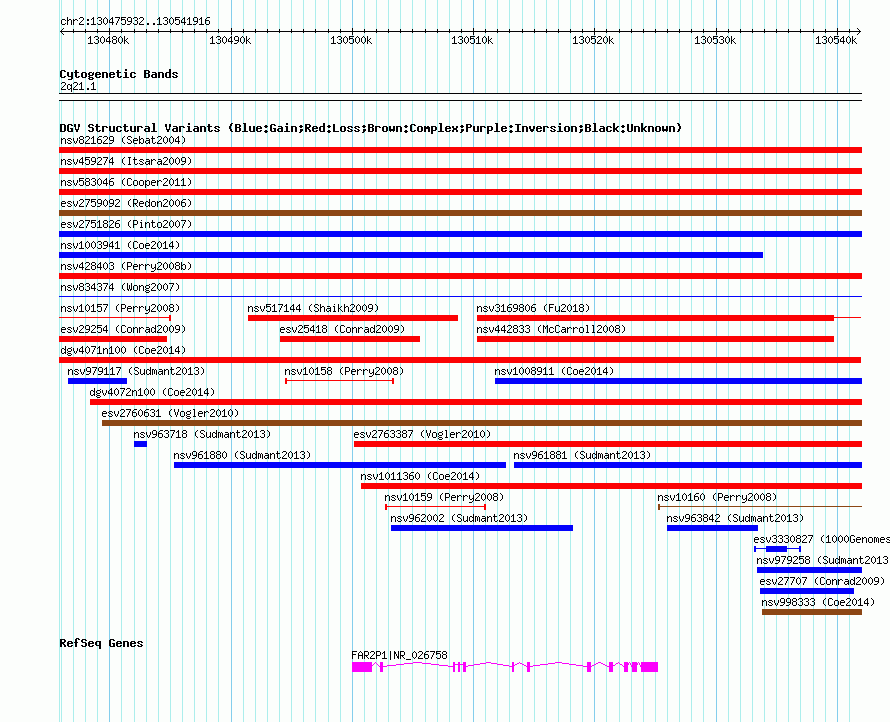Open nsv979258 (Sudmant2013) label

[823, 560]
